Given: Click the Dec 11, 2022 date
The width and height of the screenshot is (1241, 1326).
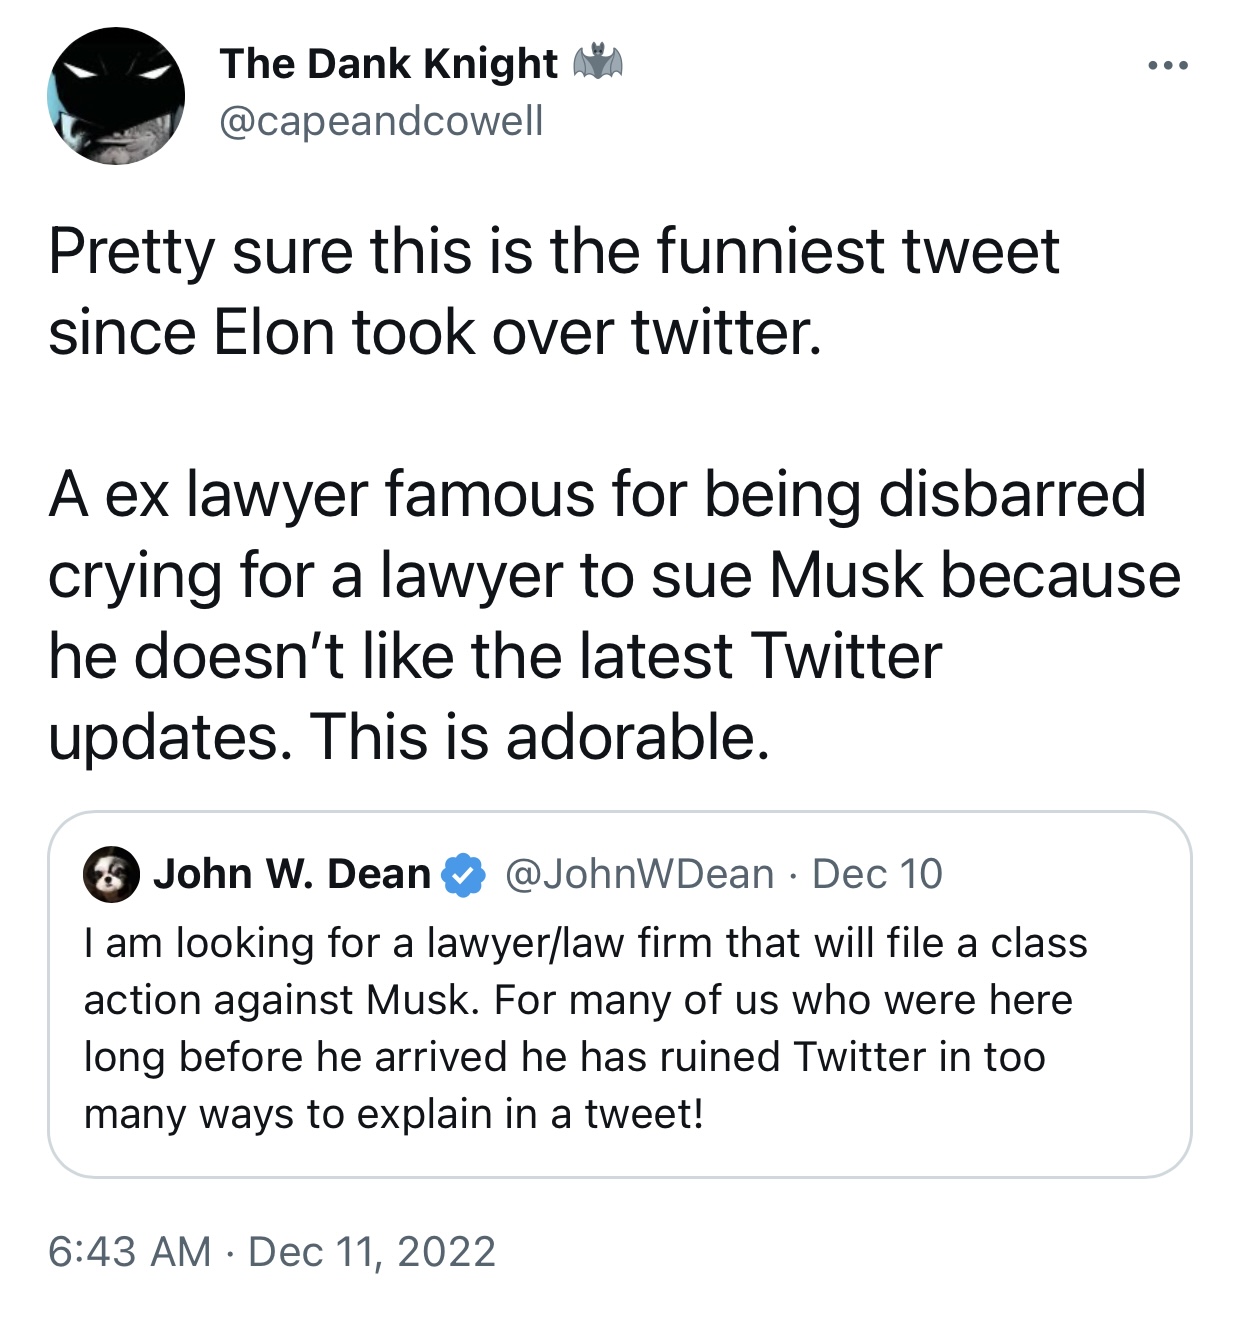Looking at the screenshot, I should pyautogui.click(x=372, y=1251).
